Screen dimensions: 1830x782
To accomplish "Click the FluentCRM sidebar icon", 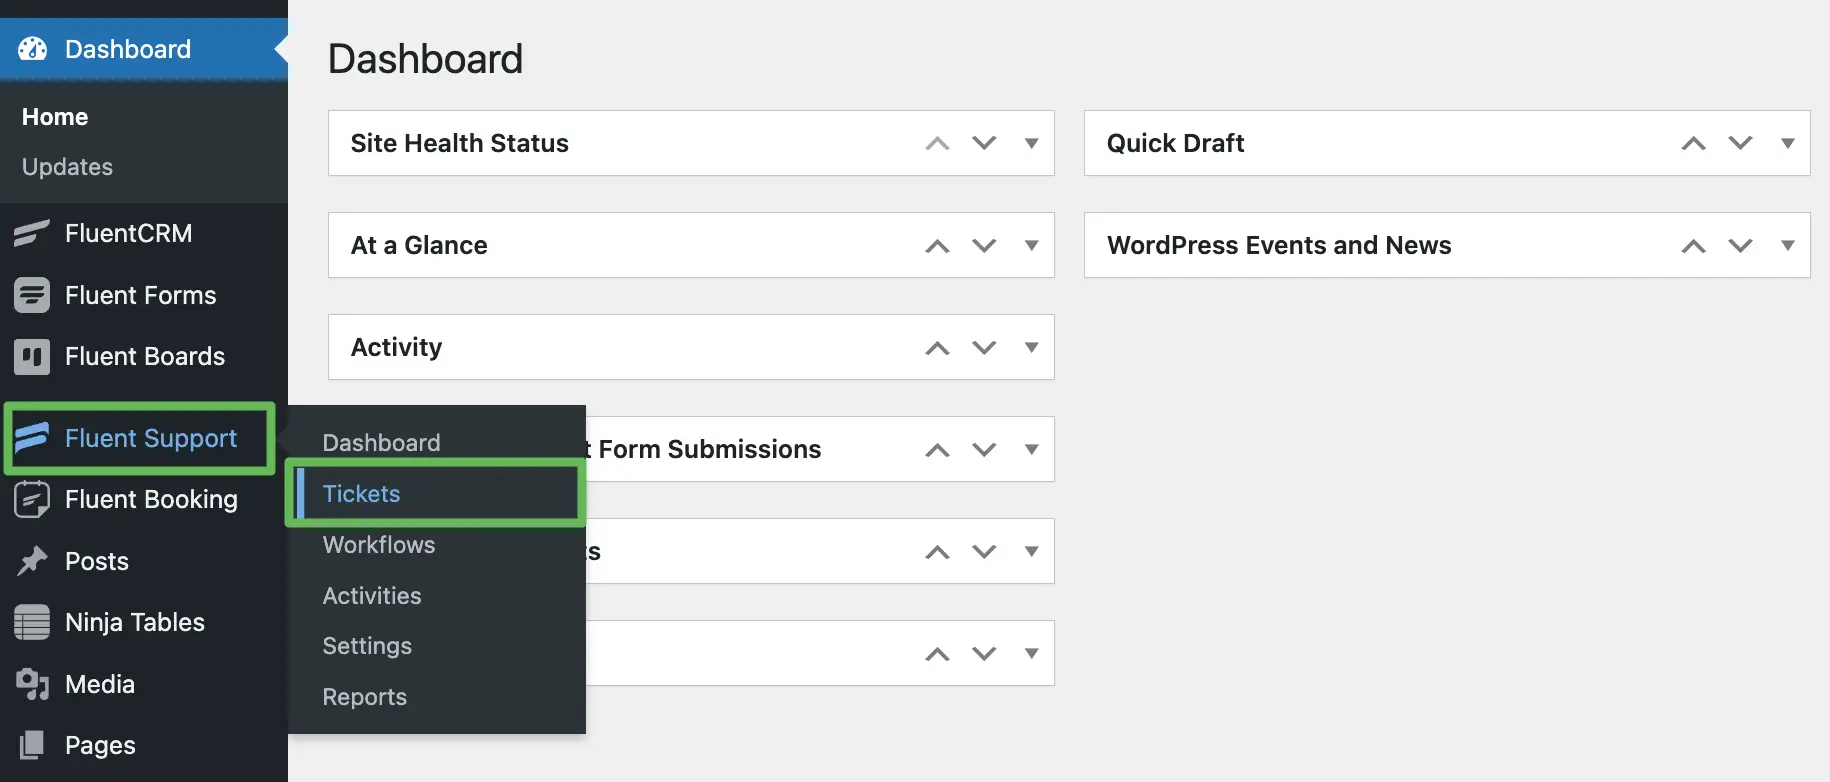I will (32, 233).
